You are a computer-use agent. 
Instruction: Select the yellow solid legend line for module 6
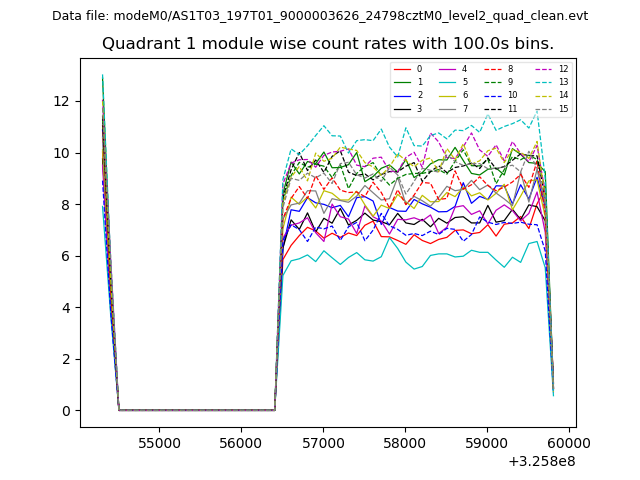(x=448, y=95)
